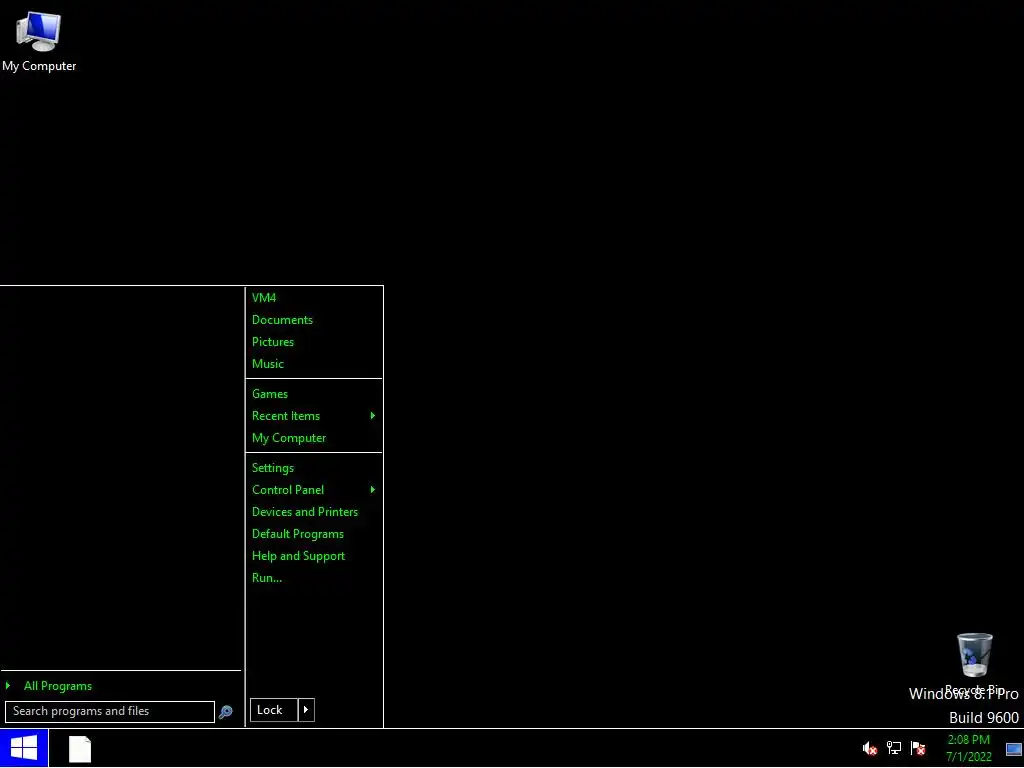Image resolution: width=1024 pixels, height=768 pixels.
Task: Open Documents from Start menu
Action: [282, 320]
